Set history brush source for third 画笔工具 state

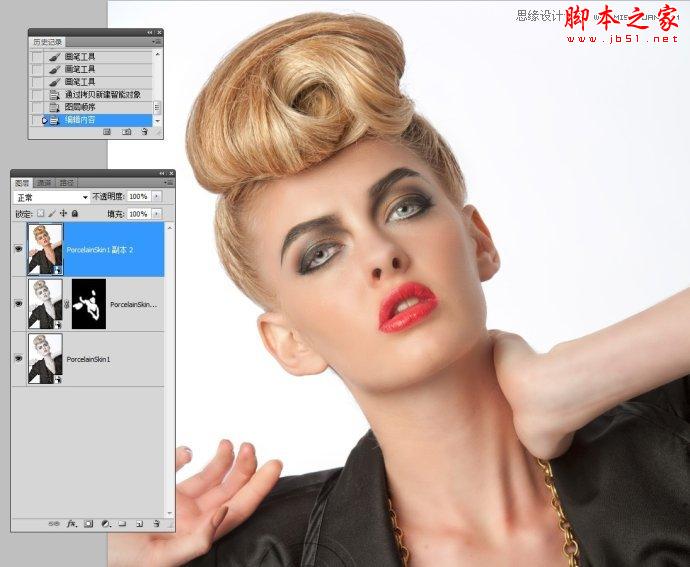(37, 82)
